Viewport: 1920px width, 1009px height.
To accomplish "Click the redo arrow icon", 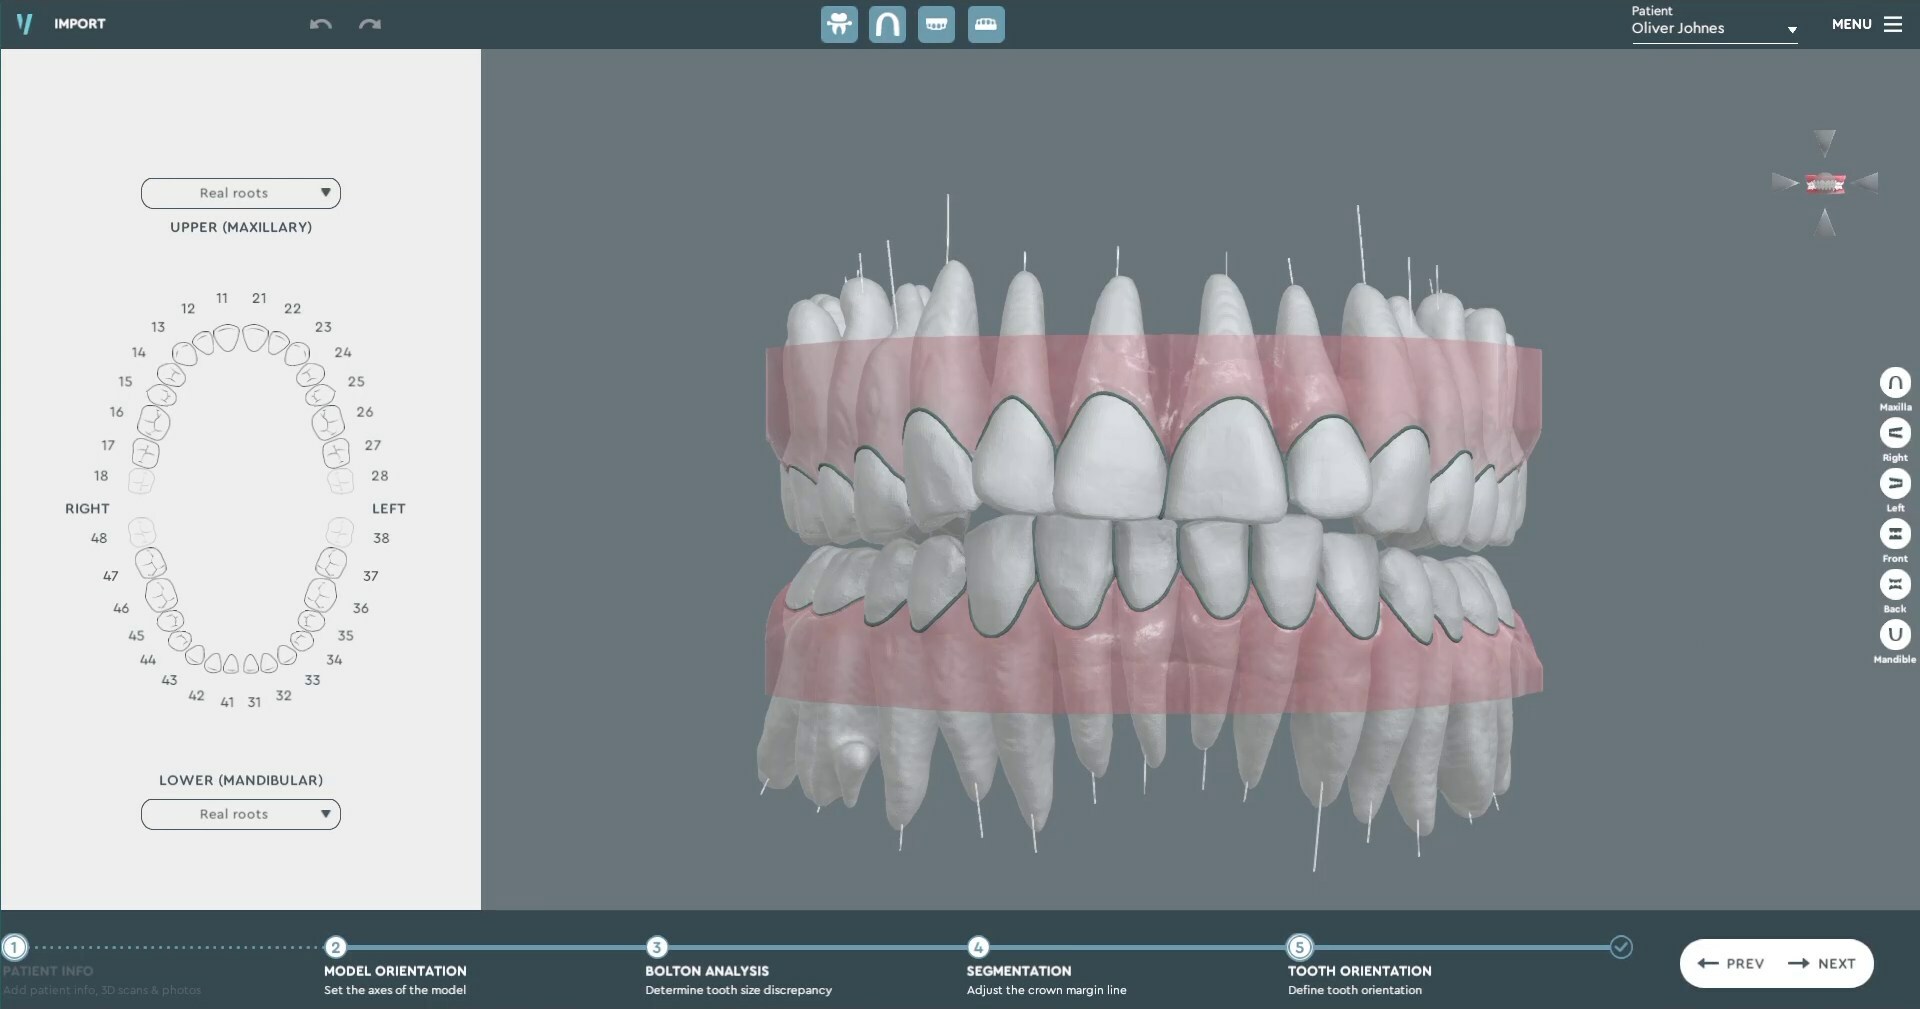I will pos(370,24).
